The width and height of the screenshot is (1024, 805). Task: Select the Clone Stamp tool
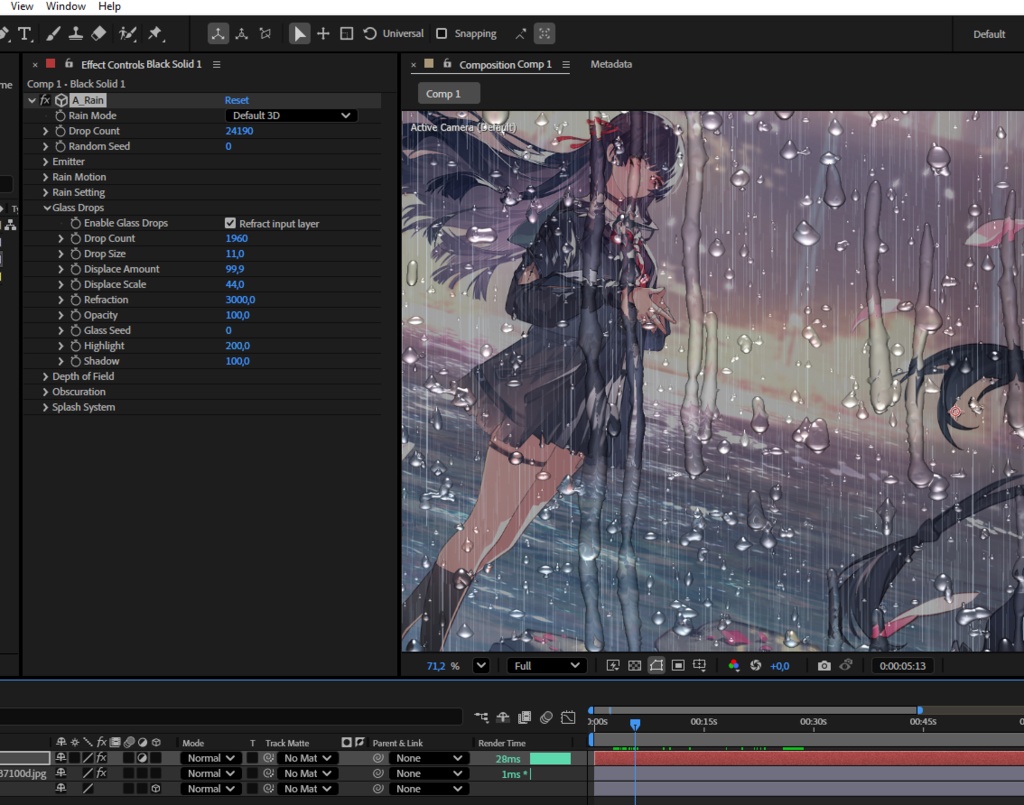click(76, 34)
